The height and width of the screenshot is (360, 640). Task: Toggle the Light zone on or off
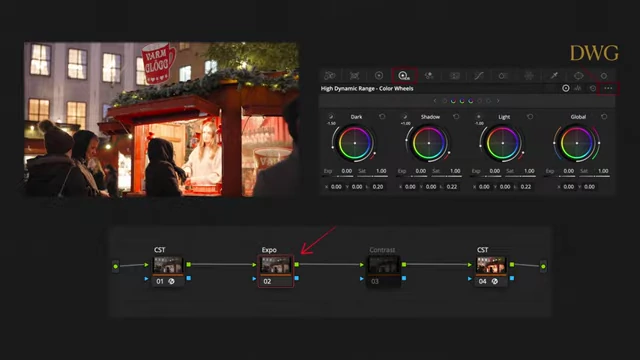click(x=478, y=117)
